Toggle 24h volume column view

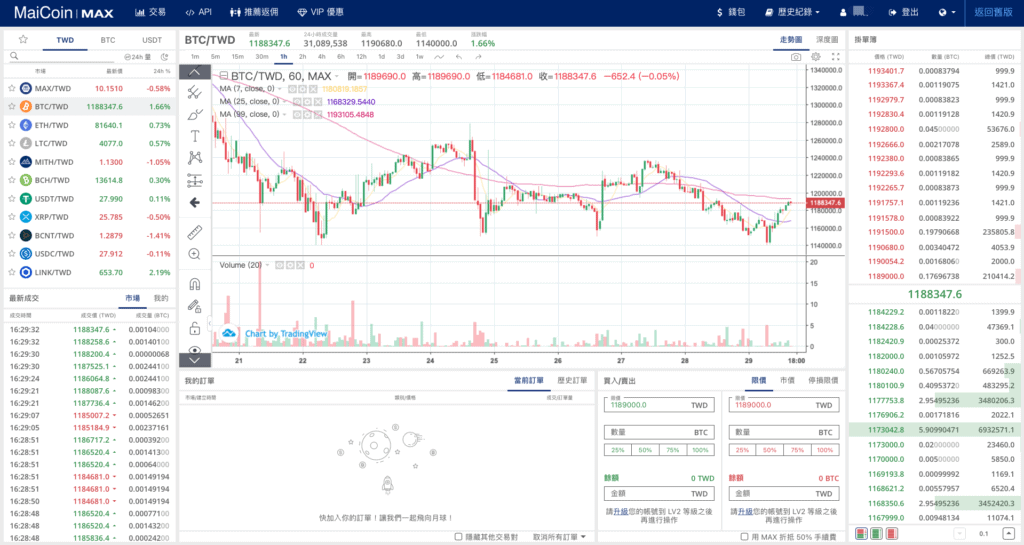pos(137,57)
